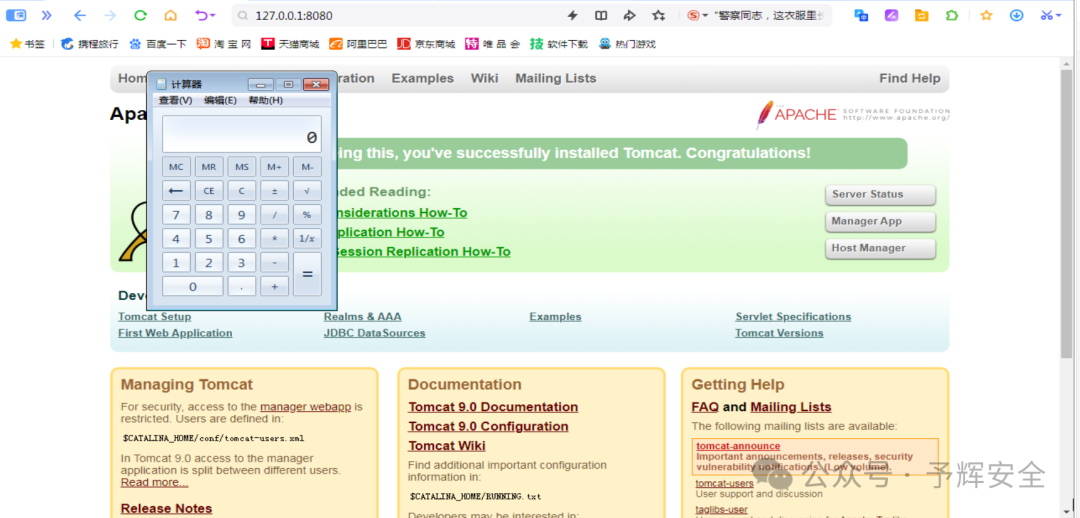Open the 书签 bookmarks star entry

(x=28, y=44)
